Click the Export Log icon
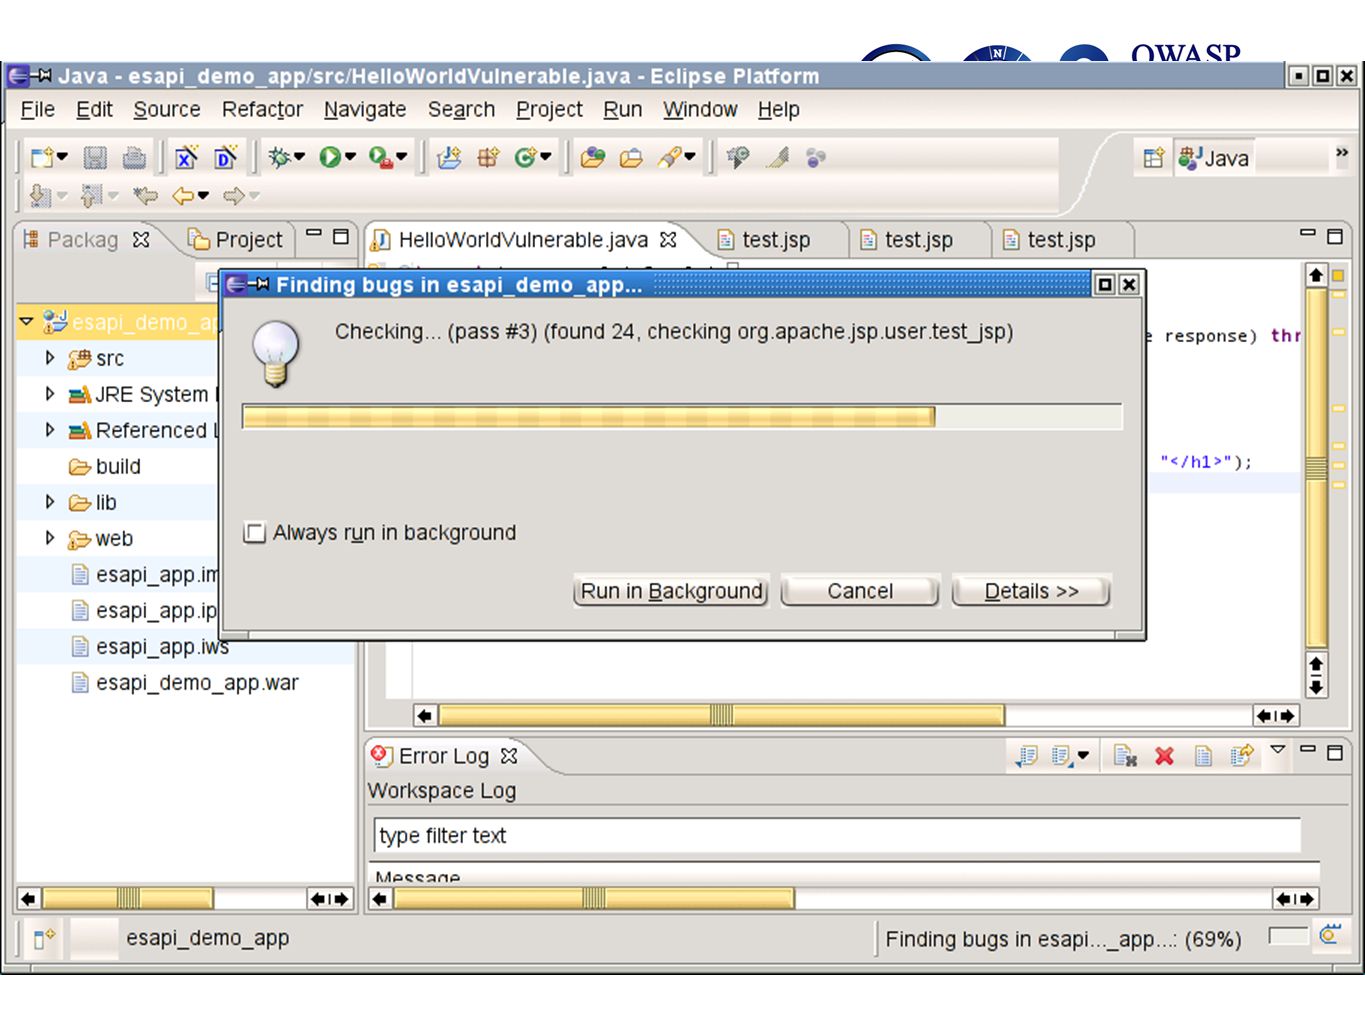 [x=1026, y=756]
